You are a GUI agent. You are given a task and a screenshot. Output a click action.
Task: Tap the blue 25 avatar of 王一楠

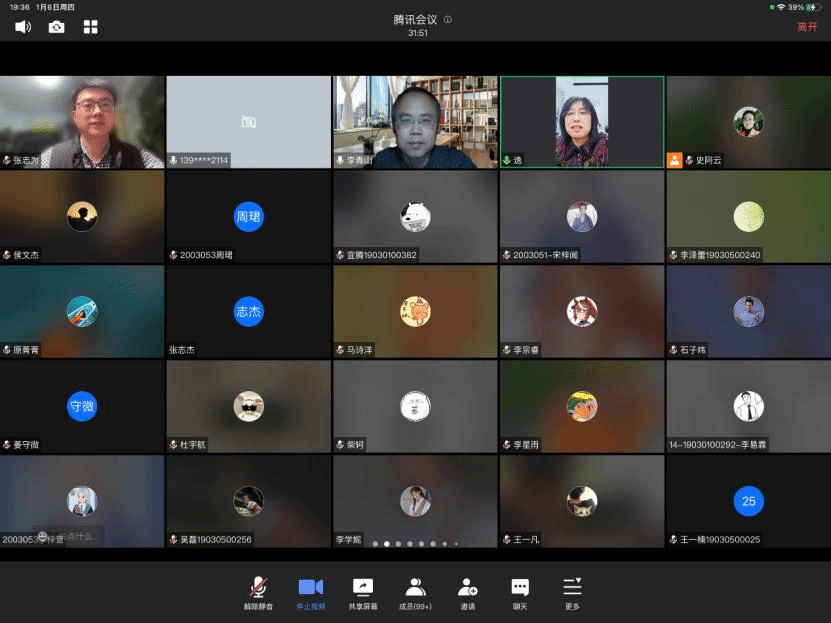click(748, 501)
